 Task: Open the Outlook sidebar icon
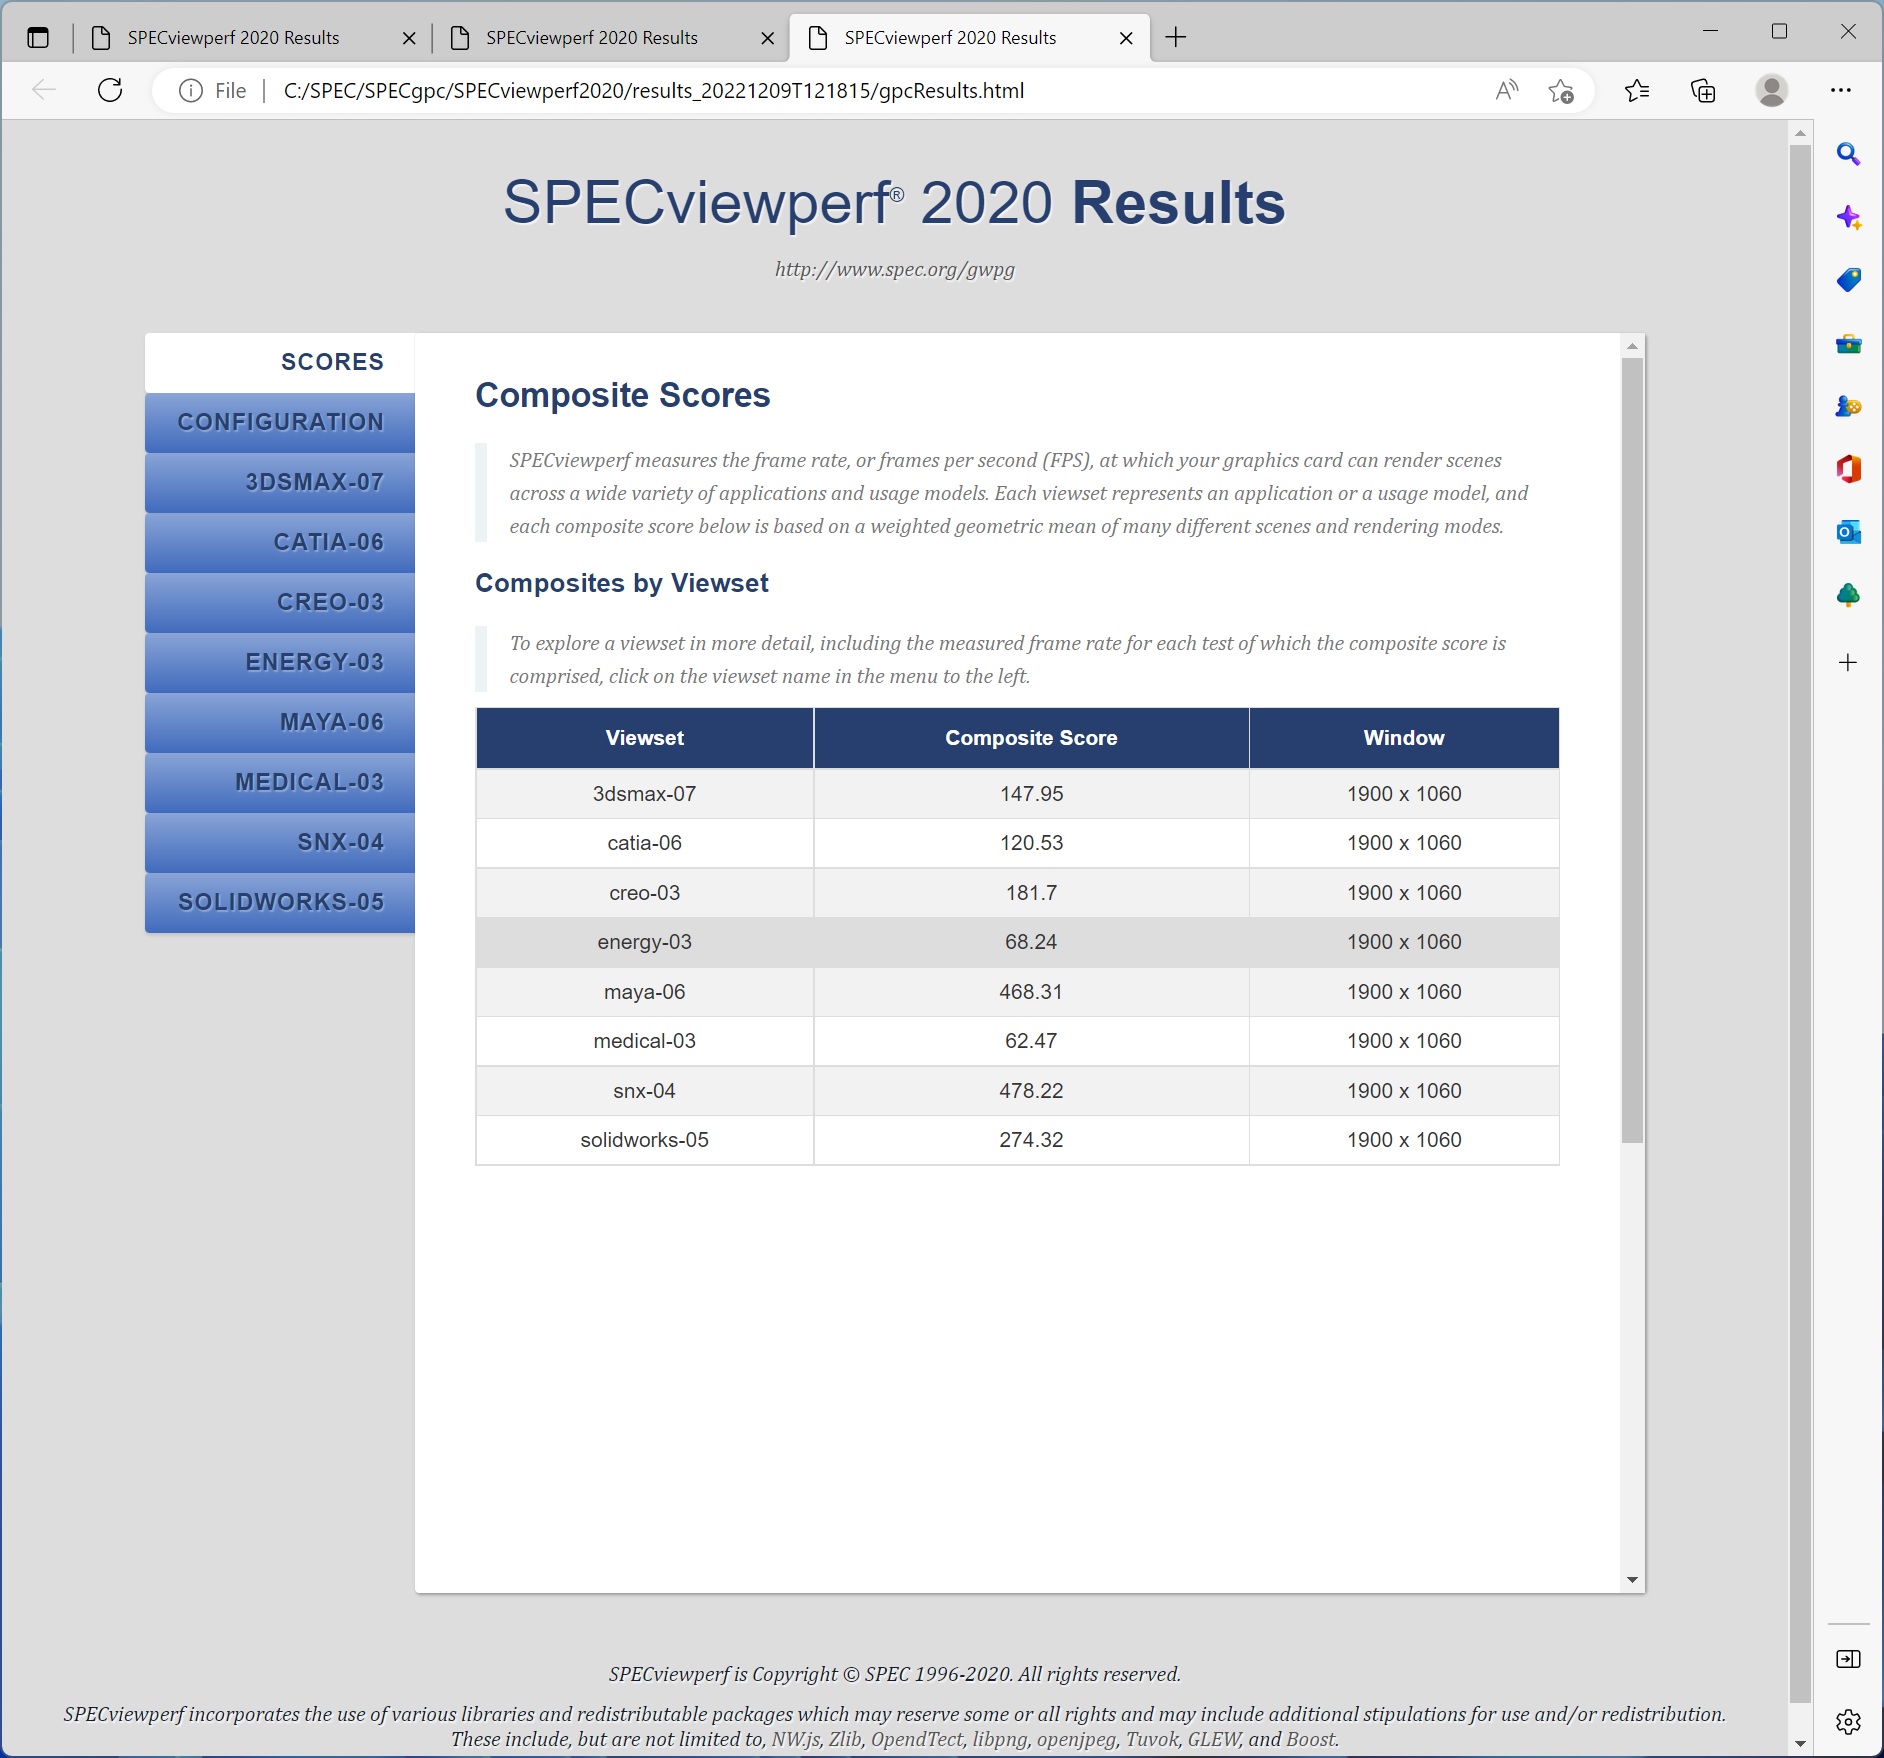pyautogui.click(x=1848, y=532)
